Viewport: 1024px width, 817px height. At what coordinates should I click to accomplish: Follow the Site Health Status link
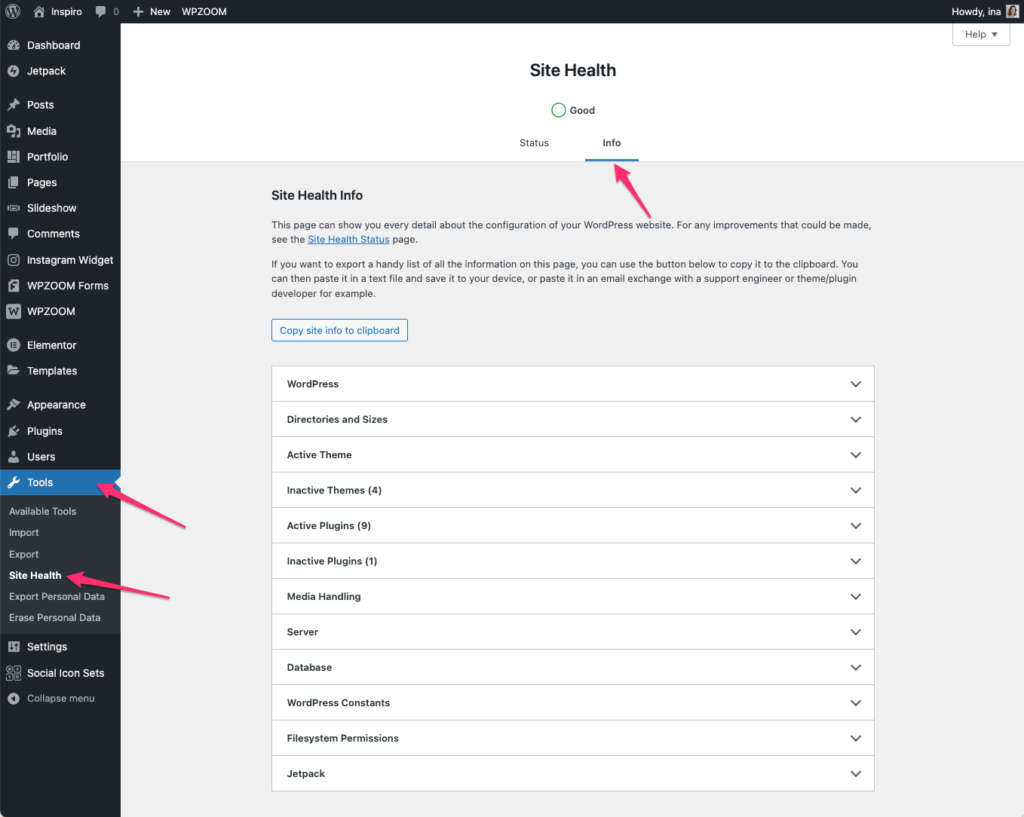point(350,240)
